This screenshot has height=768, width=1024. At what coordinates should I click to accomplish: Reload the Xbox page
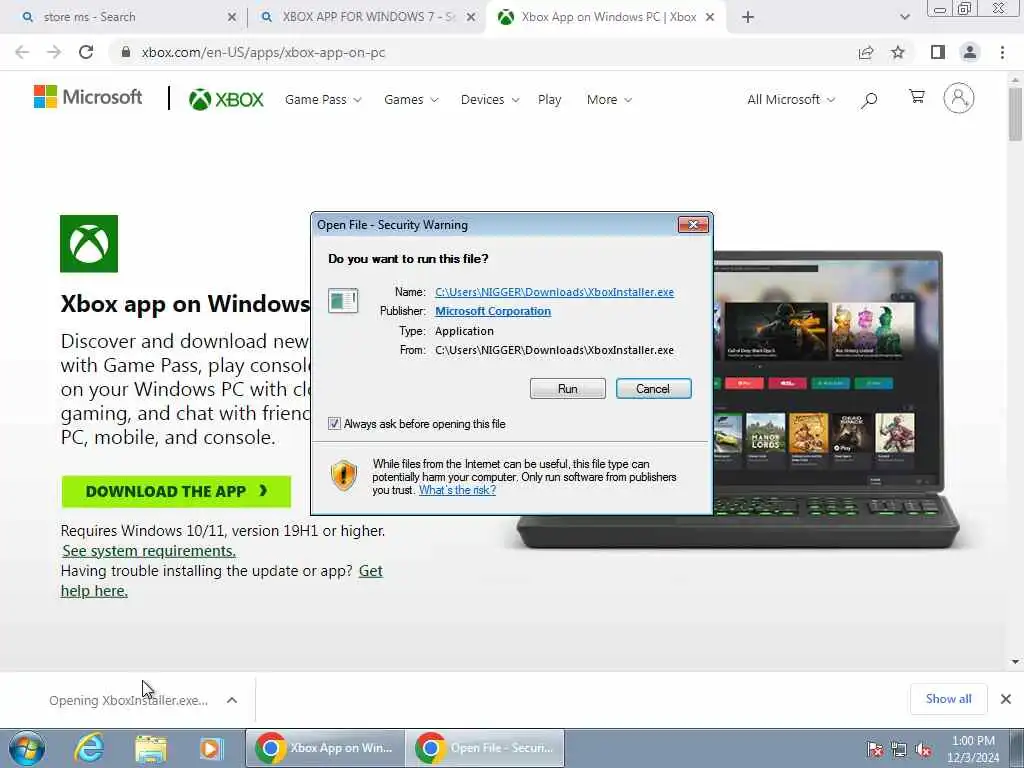tap(86, 52)
